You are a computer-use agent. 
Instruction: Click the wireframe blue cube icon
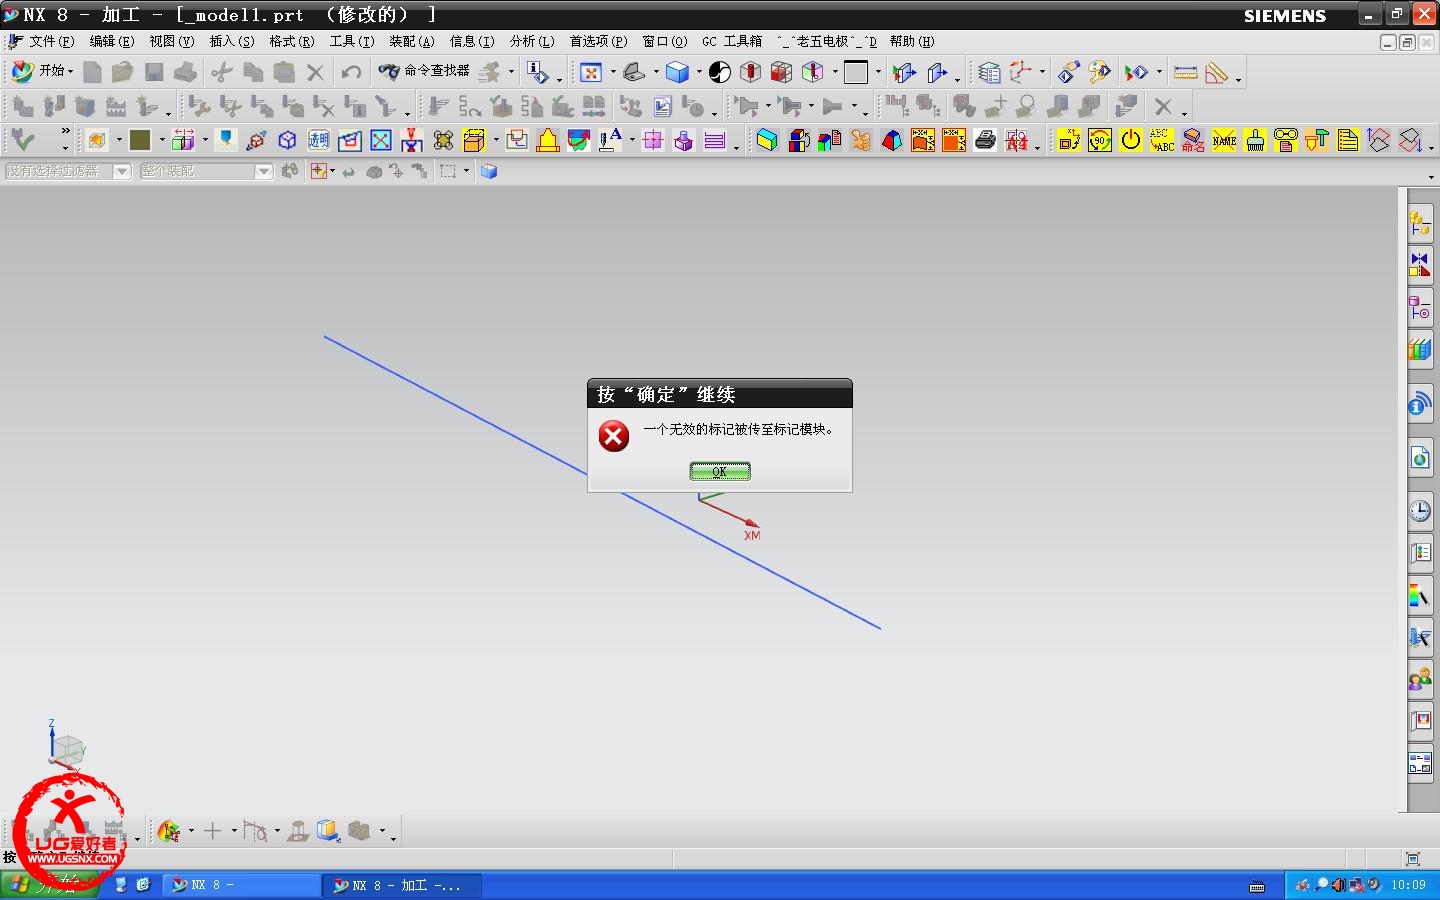[288, 140]
